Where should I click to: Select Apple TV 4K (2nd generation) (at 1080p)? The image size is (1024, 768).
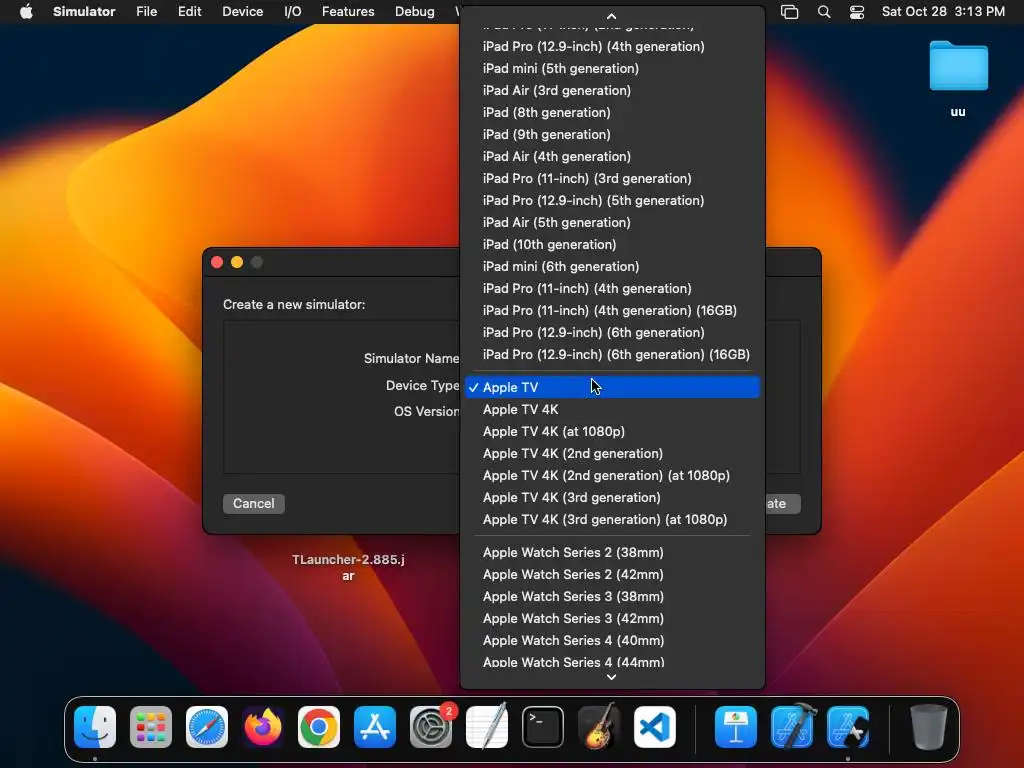coord(612,475)
